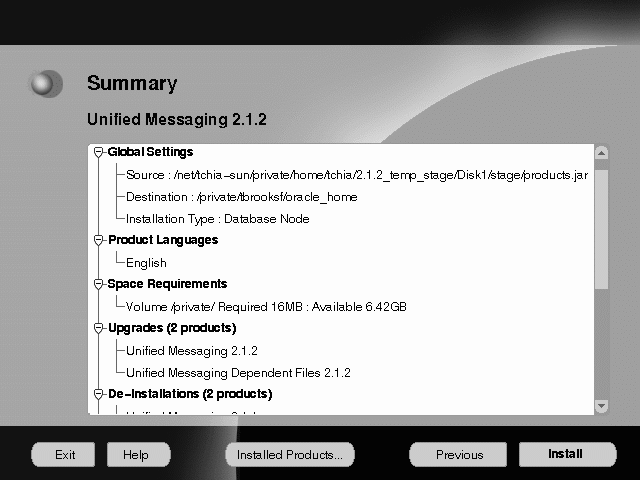Image resolution: width=640 pixels, height=480 pixels.
Task: Click the Exit button
Action: pos(63,454)
